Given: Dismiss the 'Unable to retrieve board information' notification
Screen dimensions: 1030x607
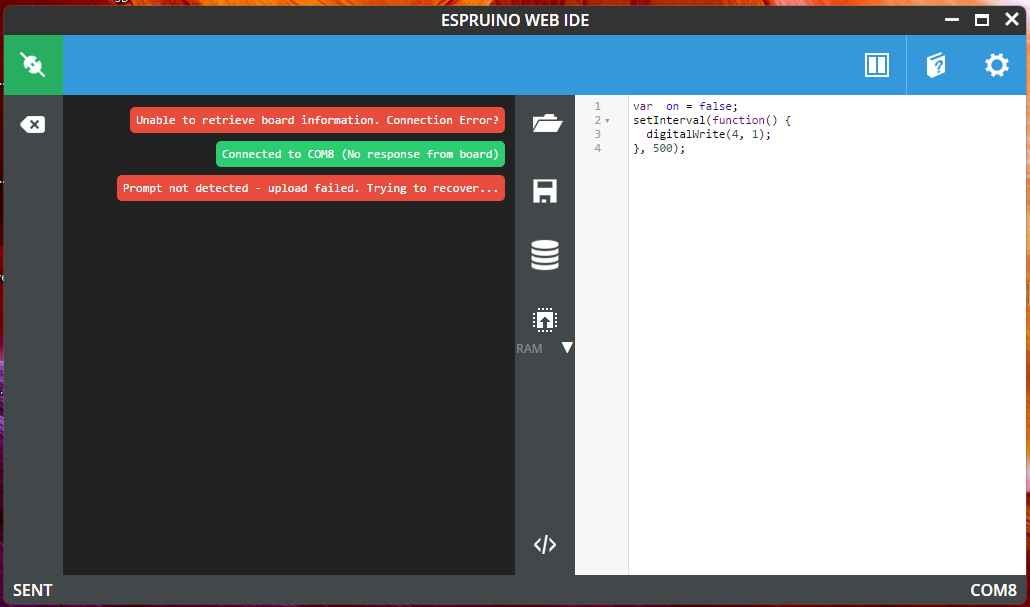Looking at the screenshot, I should coord(317,120).
